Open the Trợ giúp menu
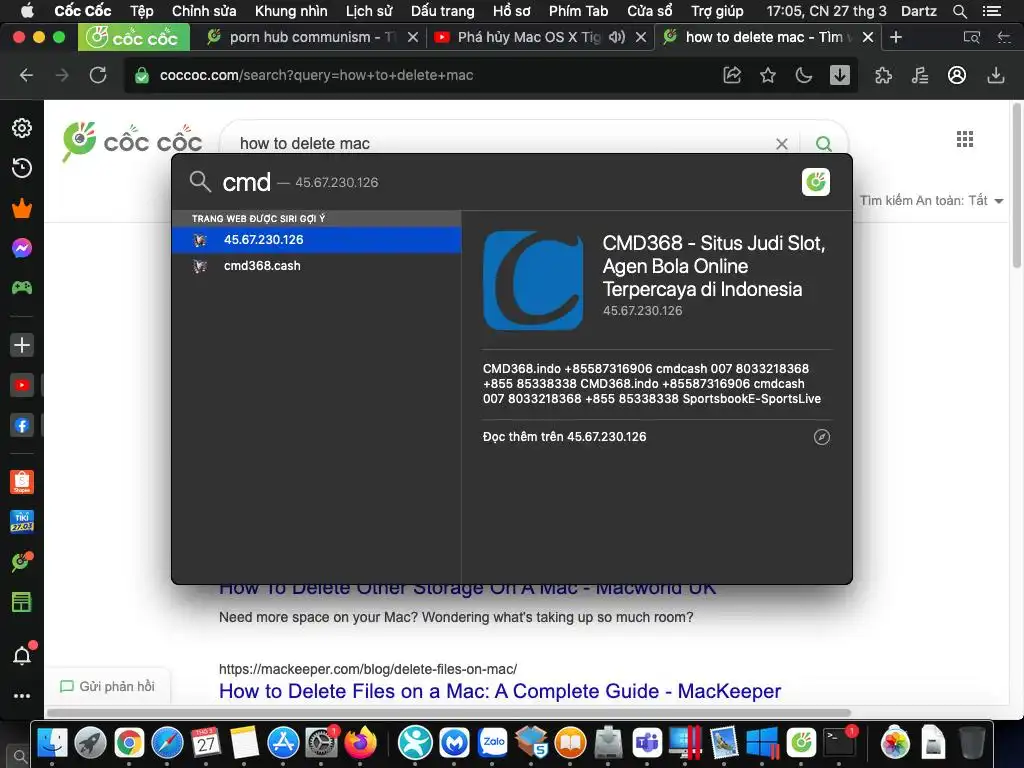 tap(717, 10)
